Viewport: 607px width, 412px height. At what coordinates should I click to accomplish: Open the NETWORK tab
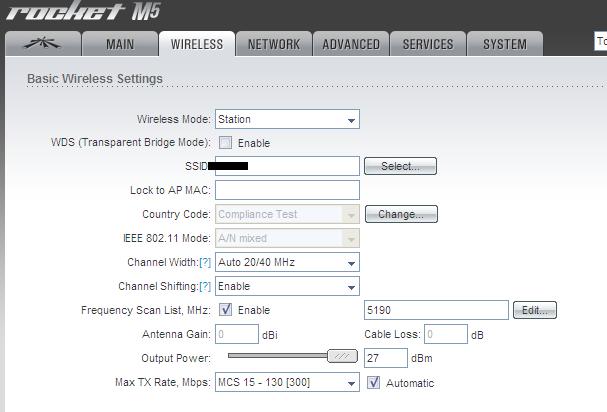click(274, 44)
